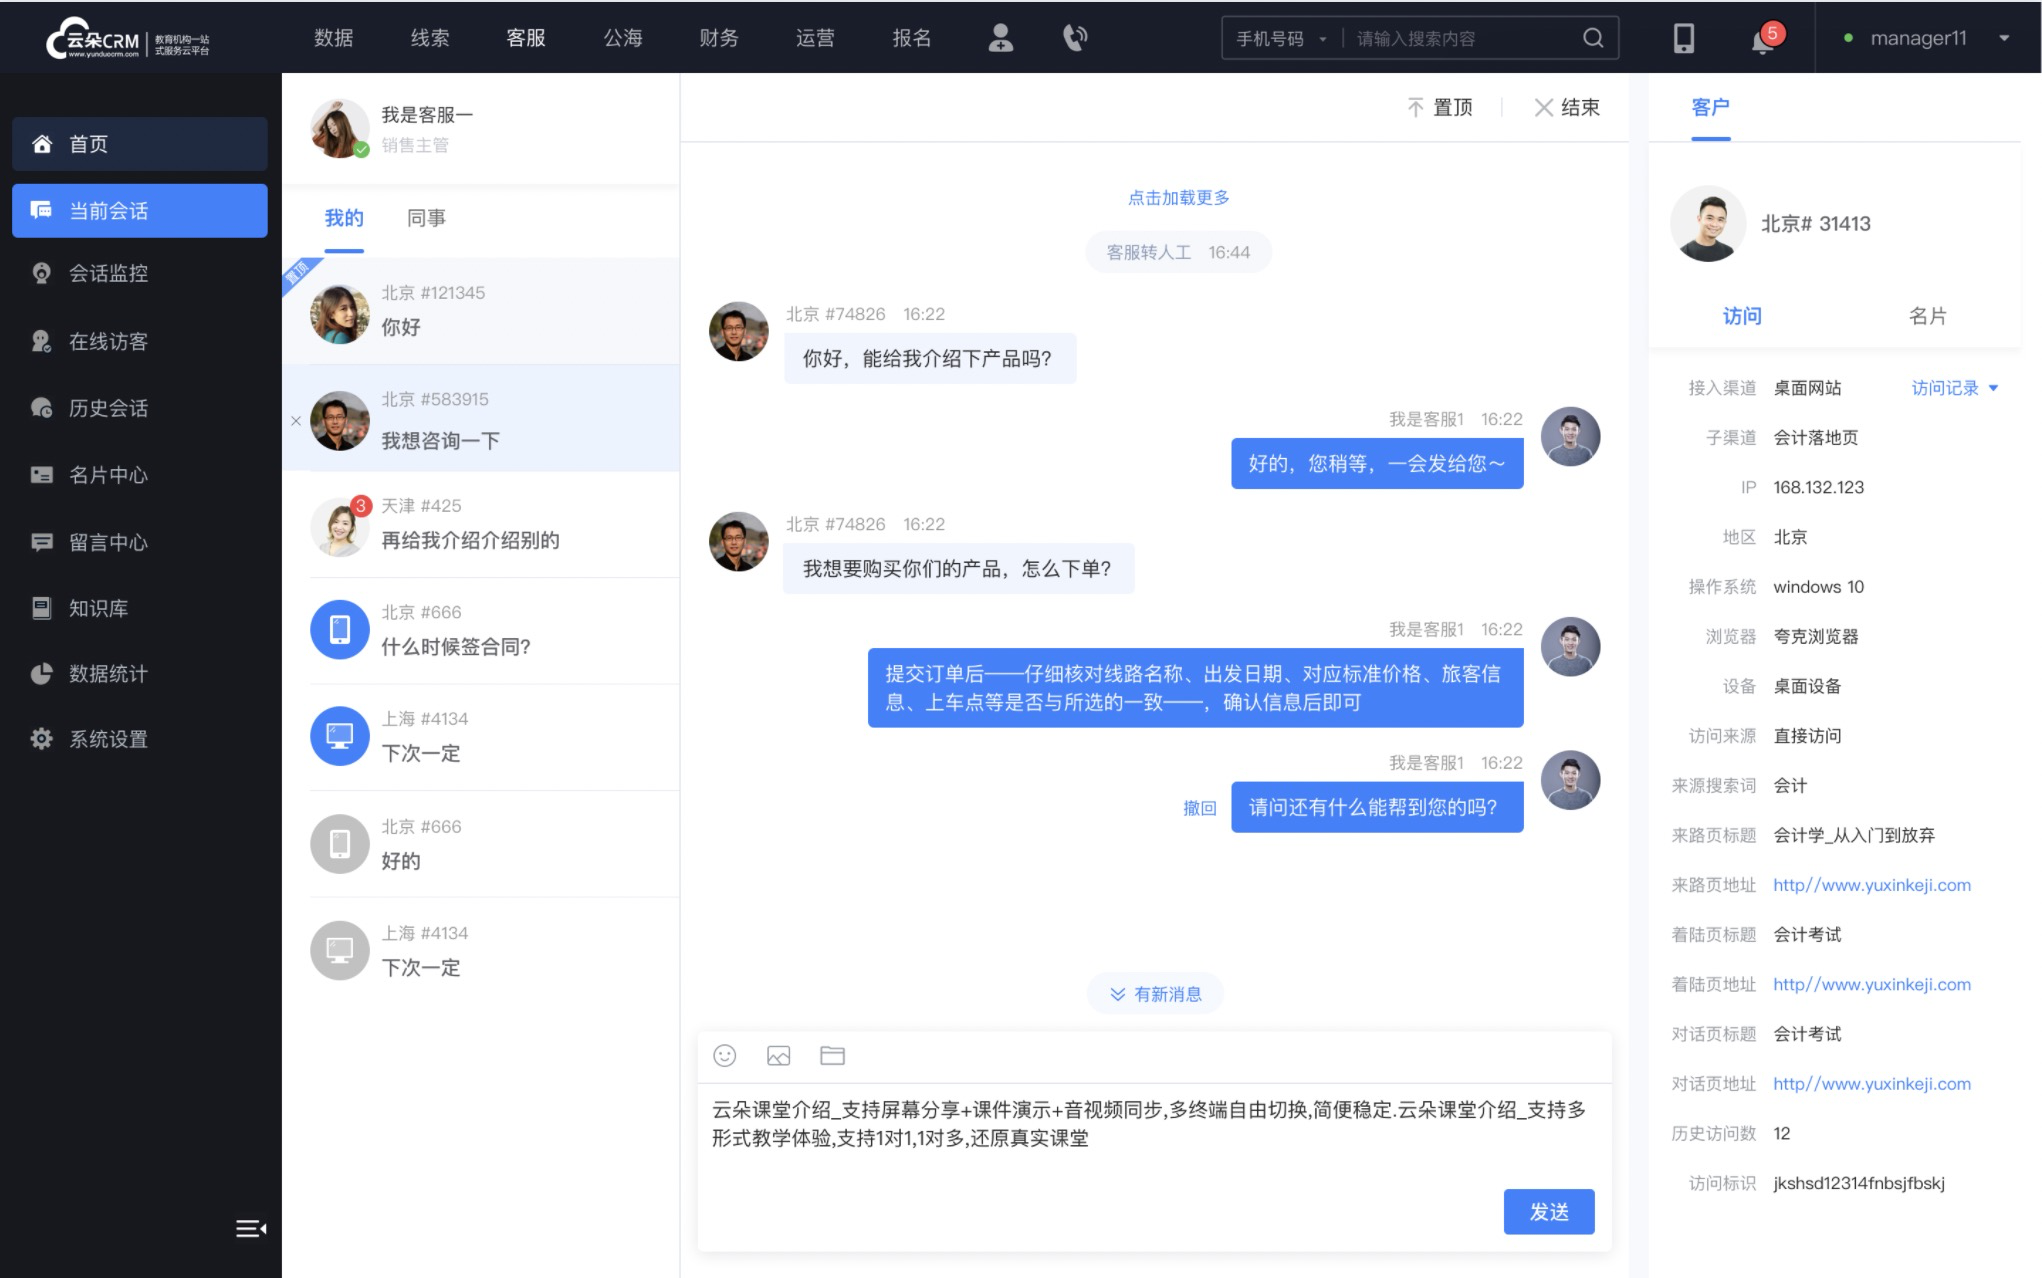Click the emoji icon in chat toolbar
2042x1278 pixels.
pos(724,1056)
